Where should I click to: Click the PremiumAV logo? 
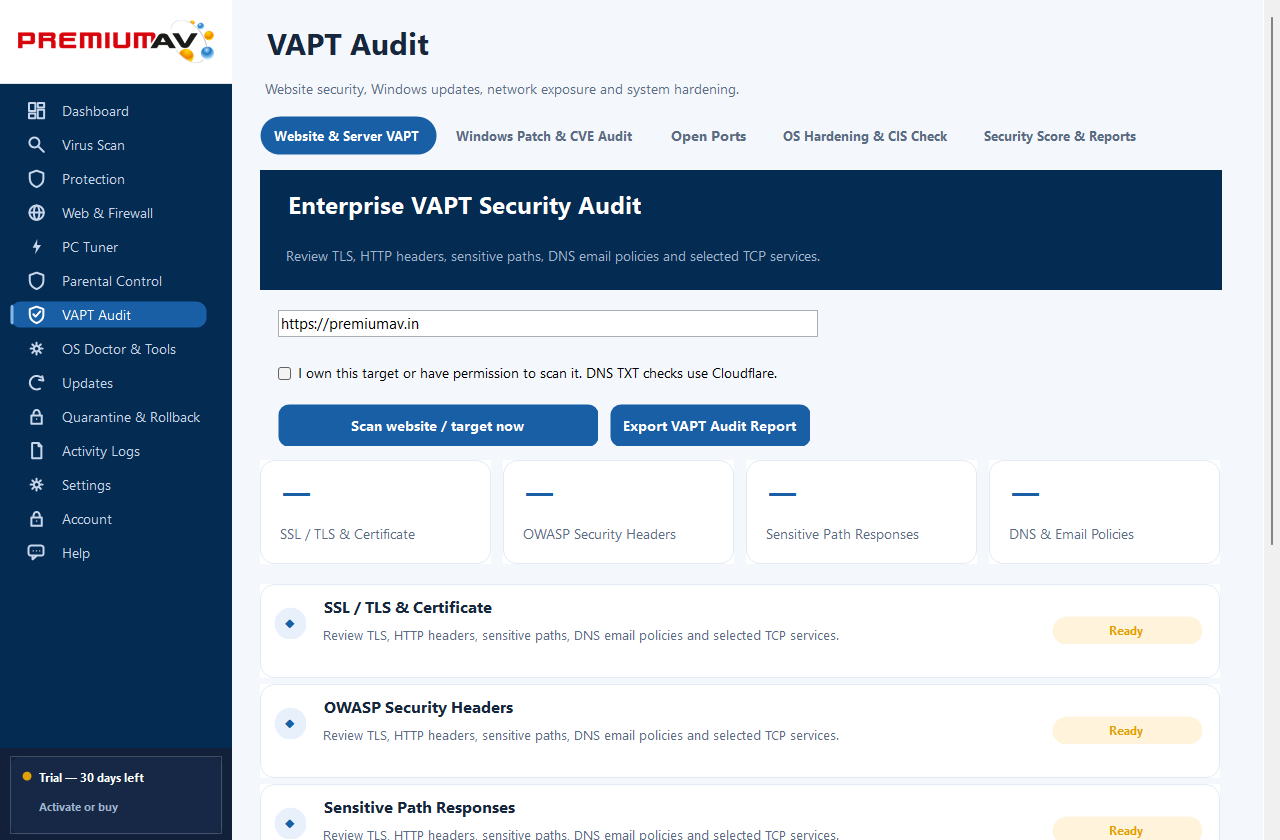(116, 41)
